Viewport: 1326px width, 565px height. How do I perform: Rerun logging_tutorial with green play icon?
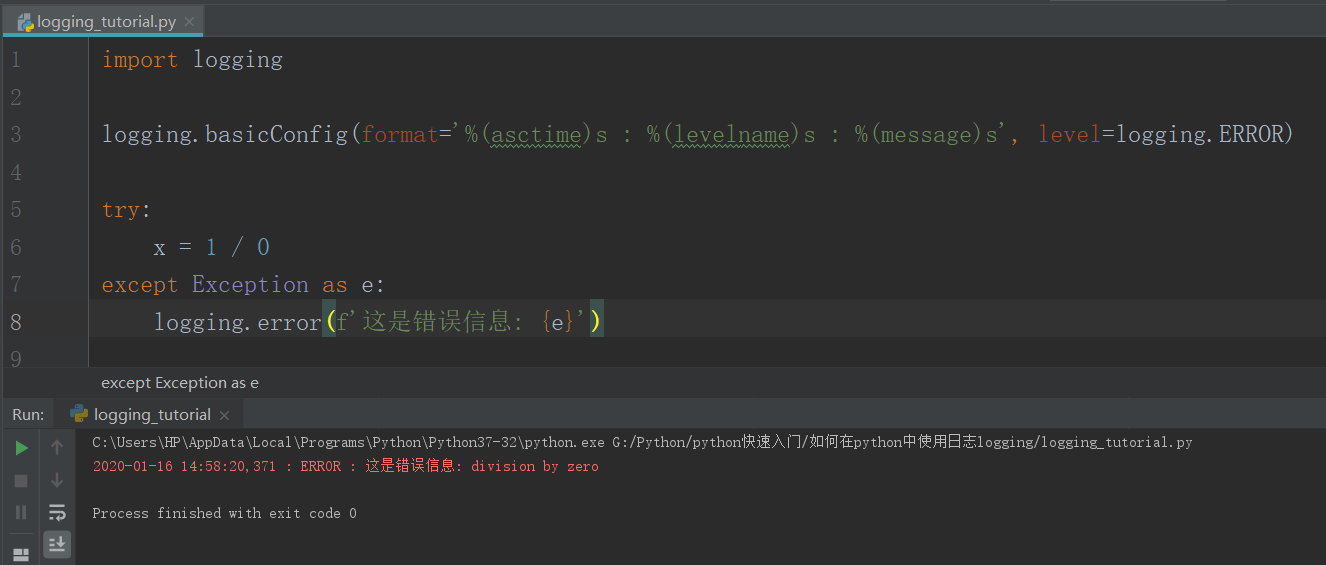(21, 448)
